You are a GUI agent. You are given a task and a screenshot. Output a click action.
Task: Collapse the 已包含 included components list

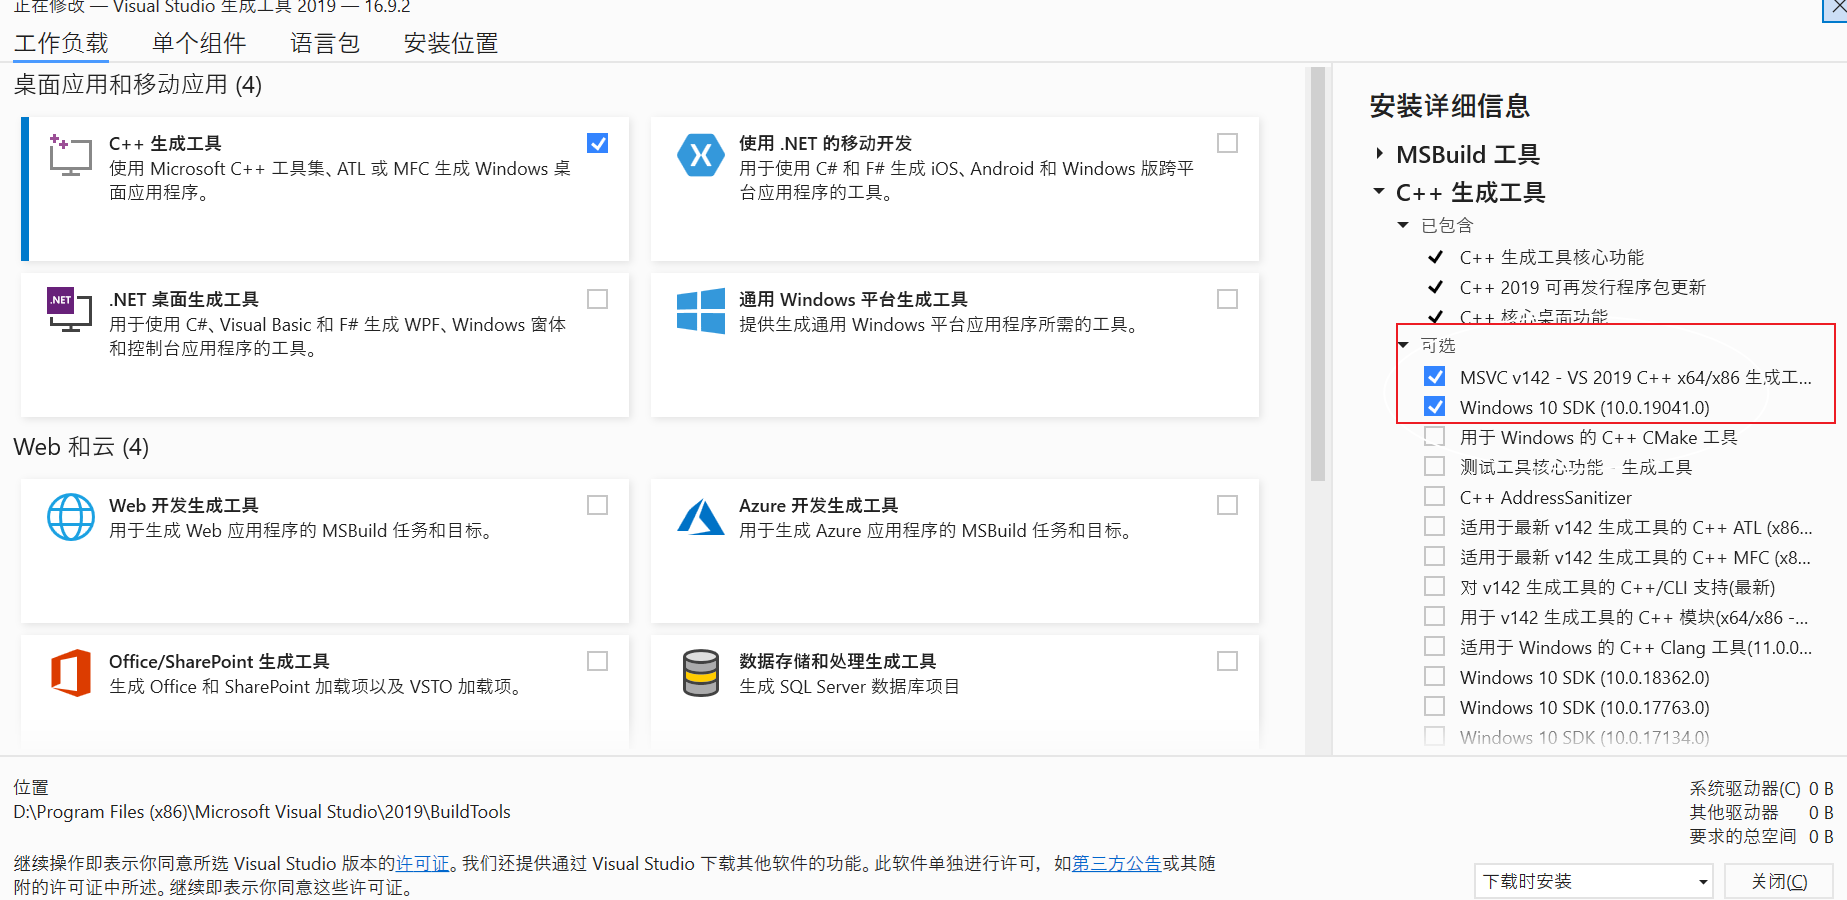point(1403,225)
